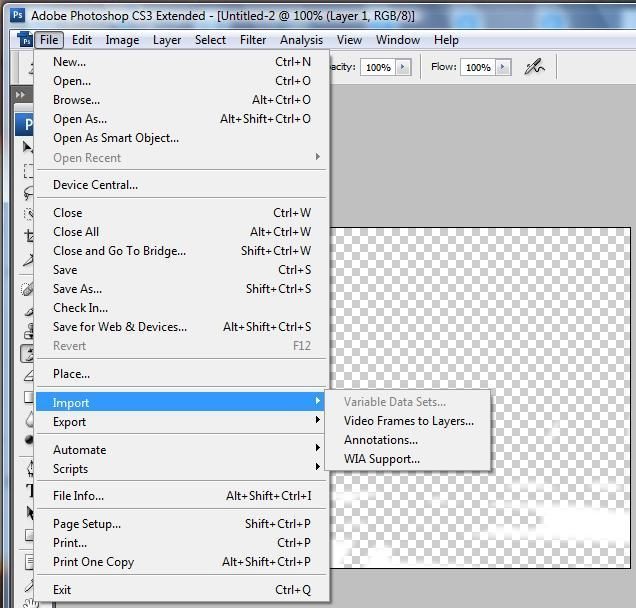
Task: Choose Open As Smart Object...
Action: pyautogui.click(x=182, y=138)
